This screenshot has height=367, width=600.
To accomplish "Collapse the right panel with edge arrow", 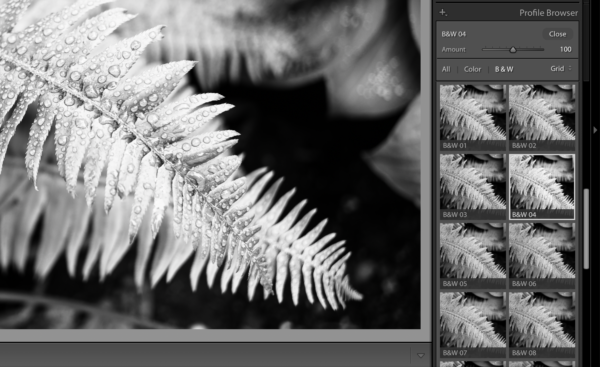I will [x=595, y=130].
